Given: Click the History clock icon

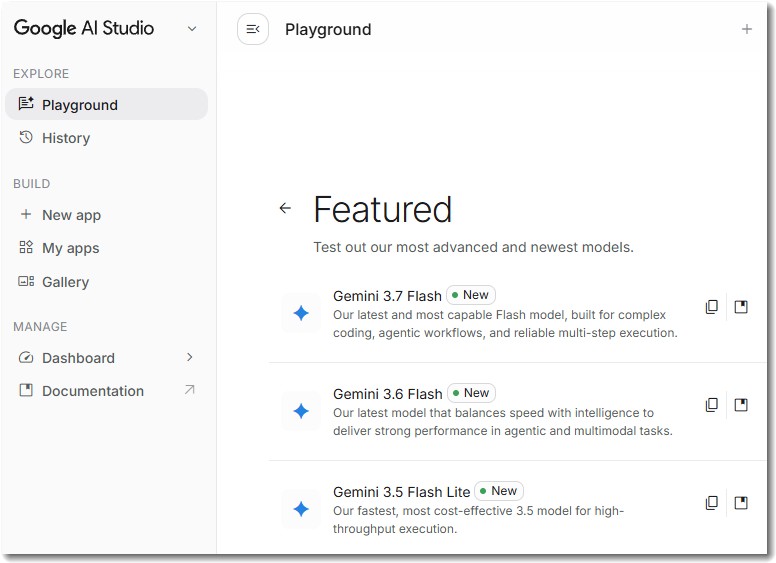Looking at the screenshot, I should pos(26,137).
